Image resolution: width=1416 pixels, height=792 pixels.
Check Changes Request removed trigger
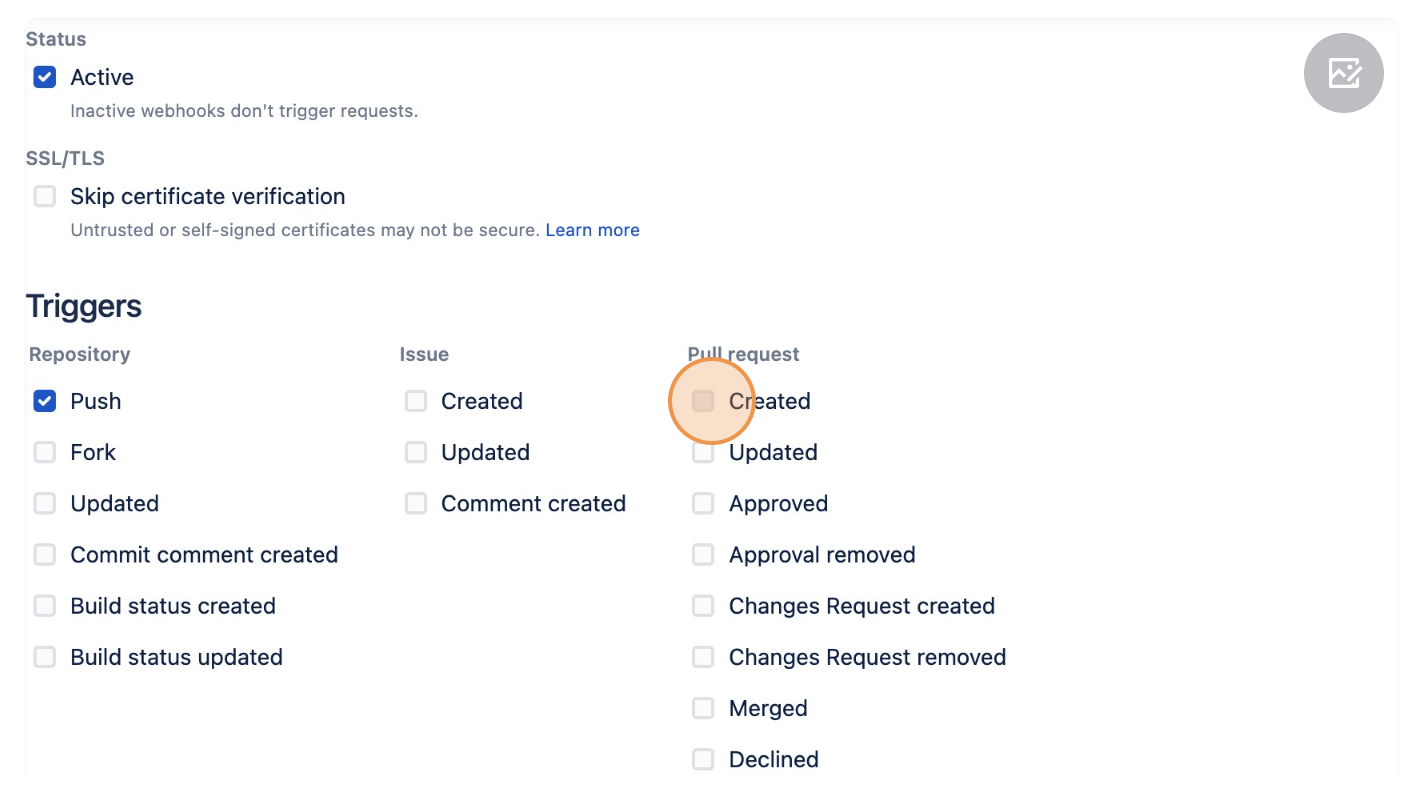pos(704,657)
